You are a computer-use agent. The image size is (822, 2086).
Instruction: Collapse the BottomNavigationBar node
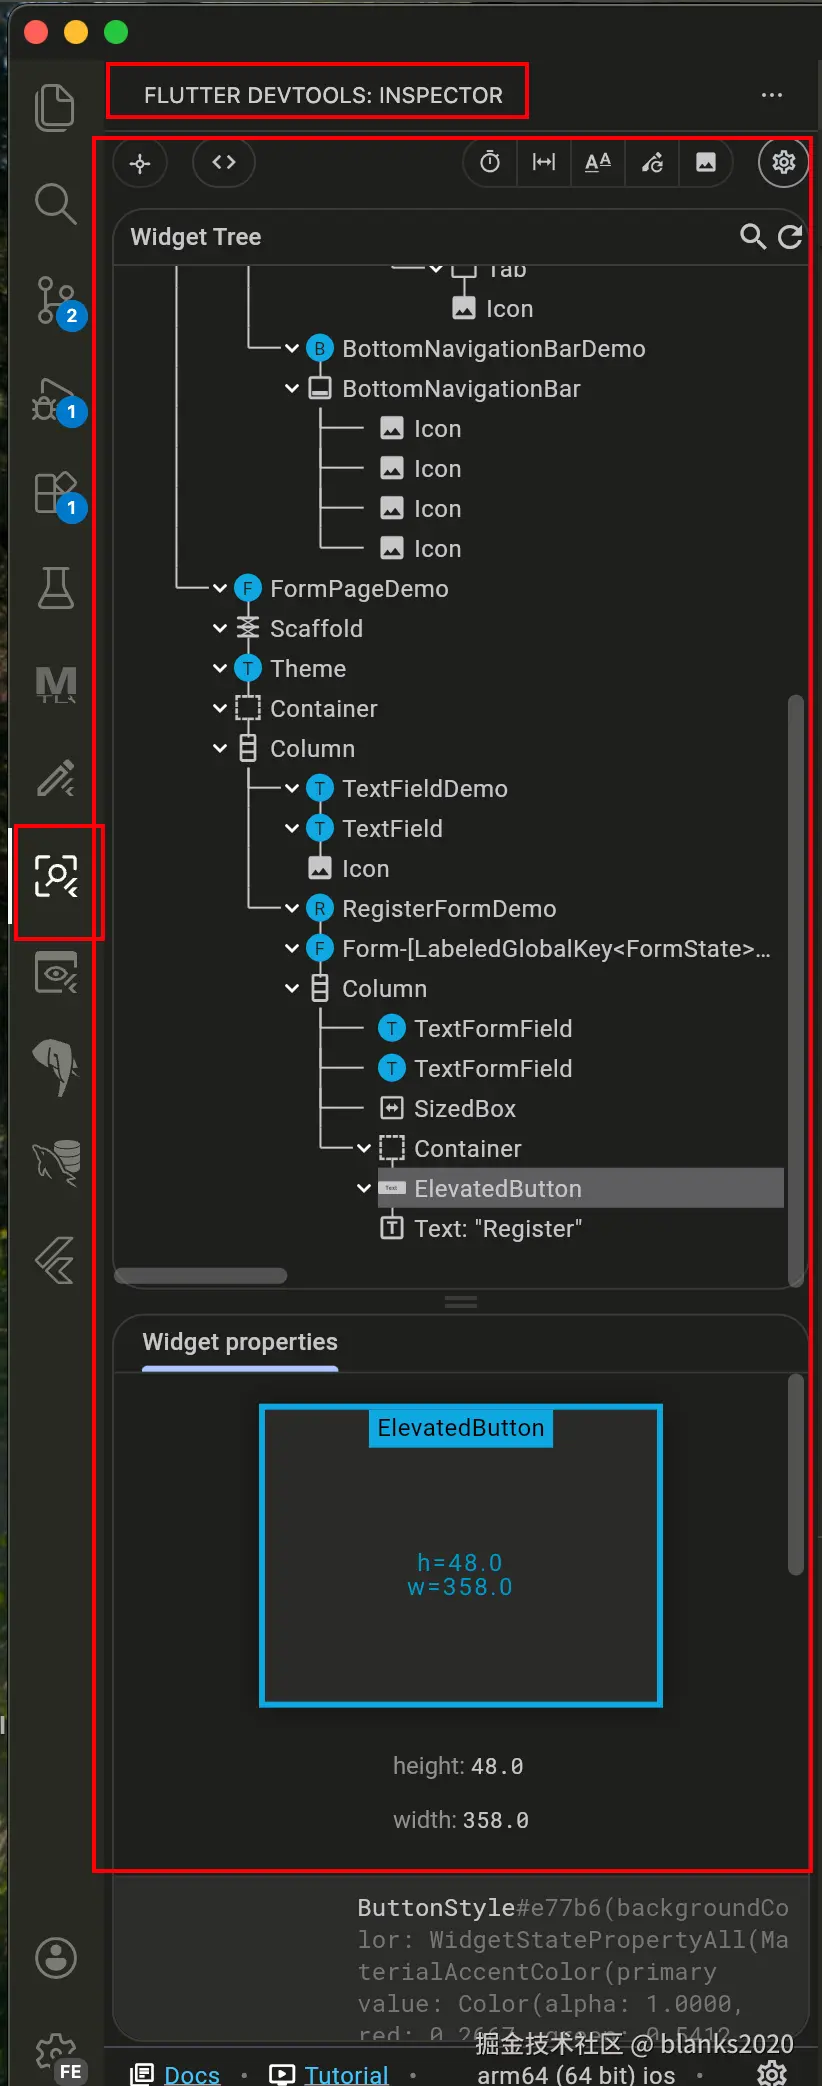pyautogui.click(x=292, y=389)
